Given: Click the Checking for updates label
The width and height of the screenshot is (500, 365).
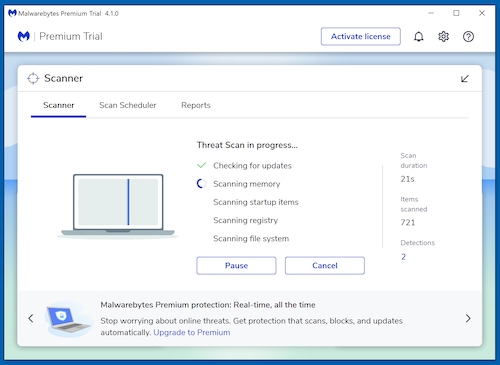Looking at the screenshot, I should tap(252, 166).
